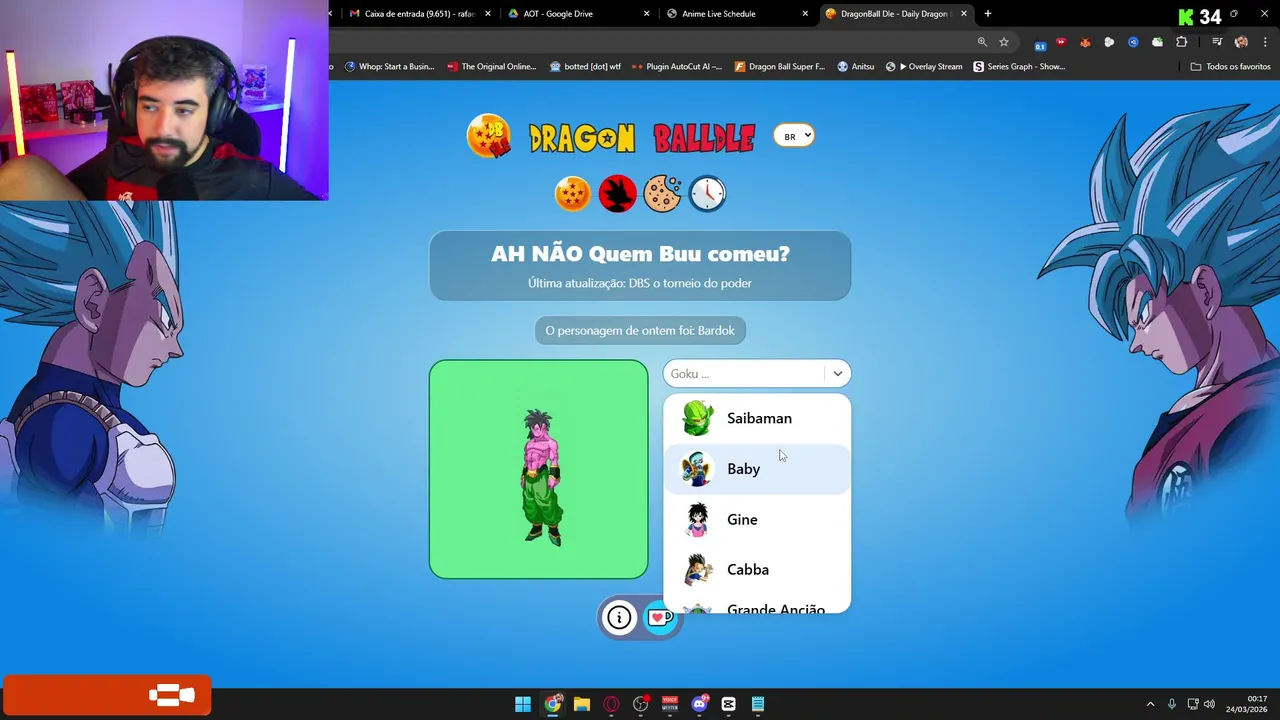Open the Plugin AutoCut AI bookmark
Viewport: 1280px width, 720px height.
coord(677,67)
